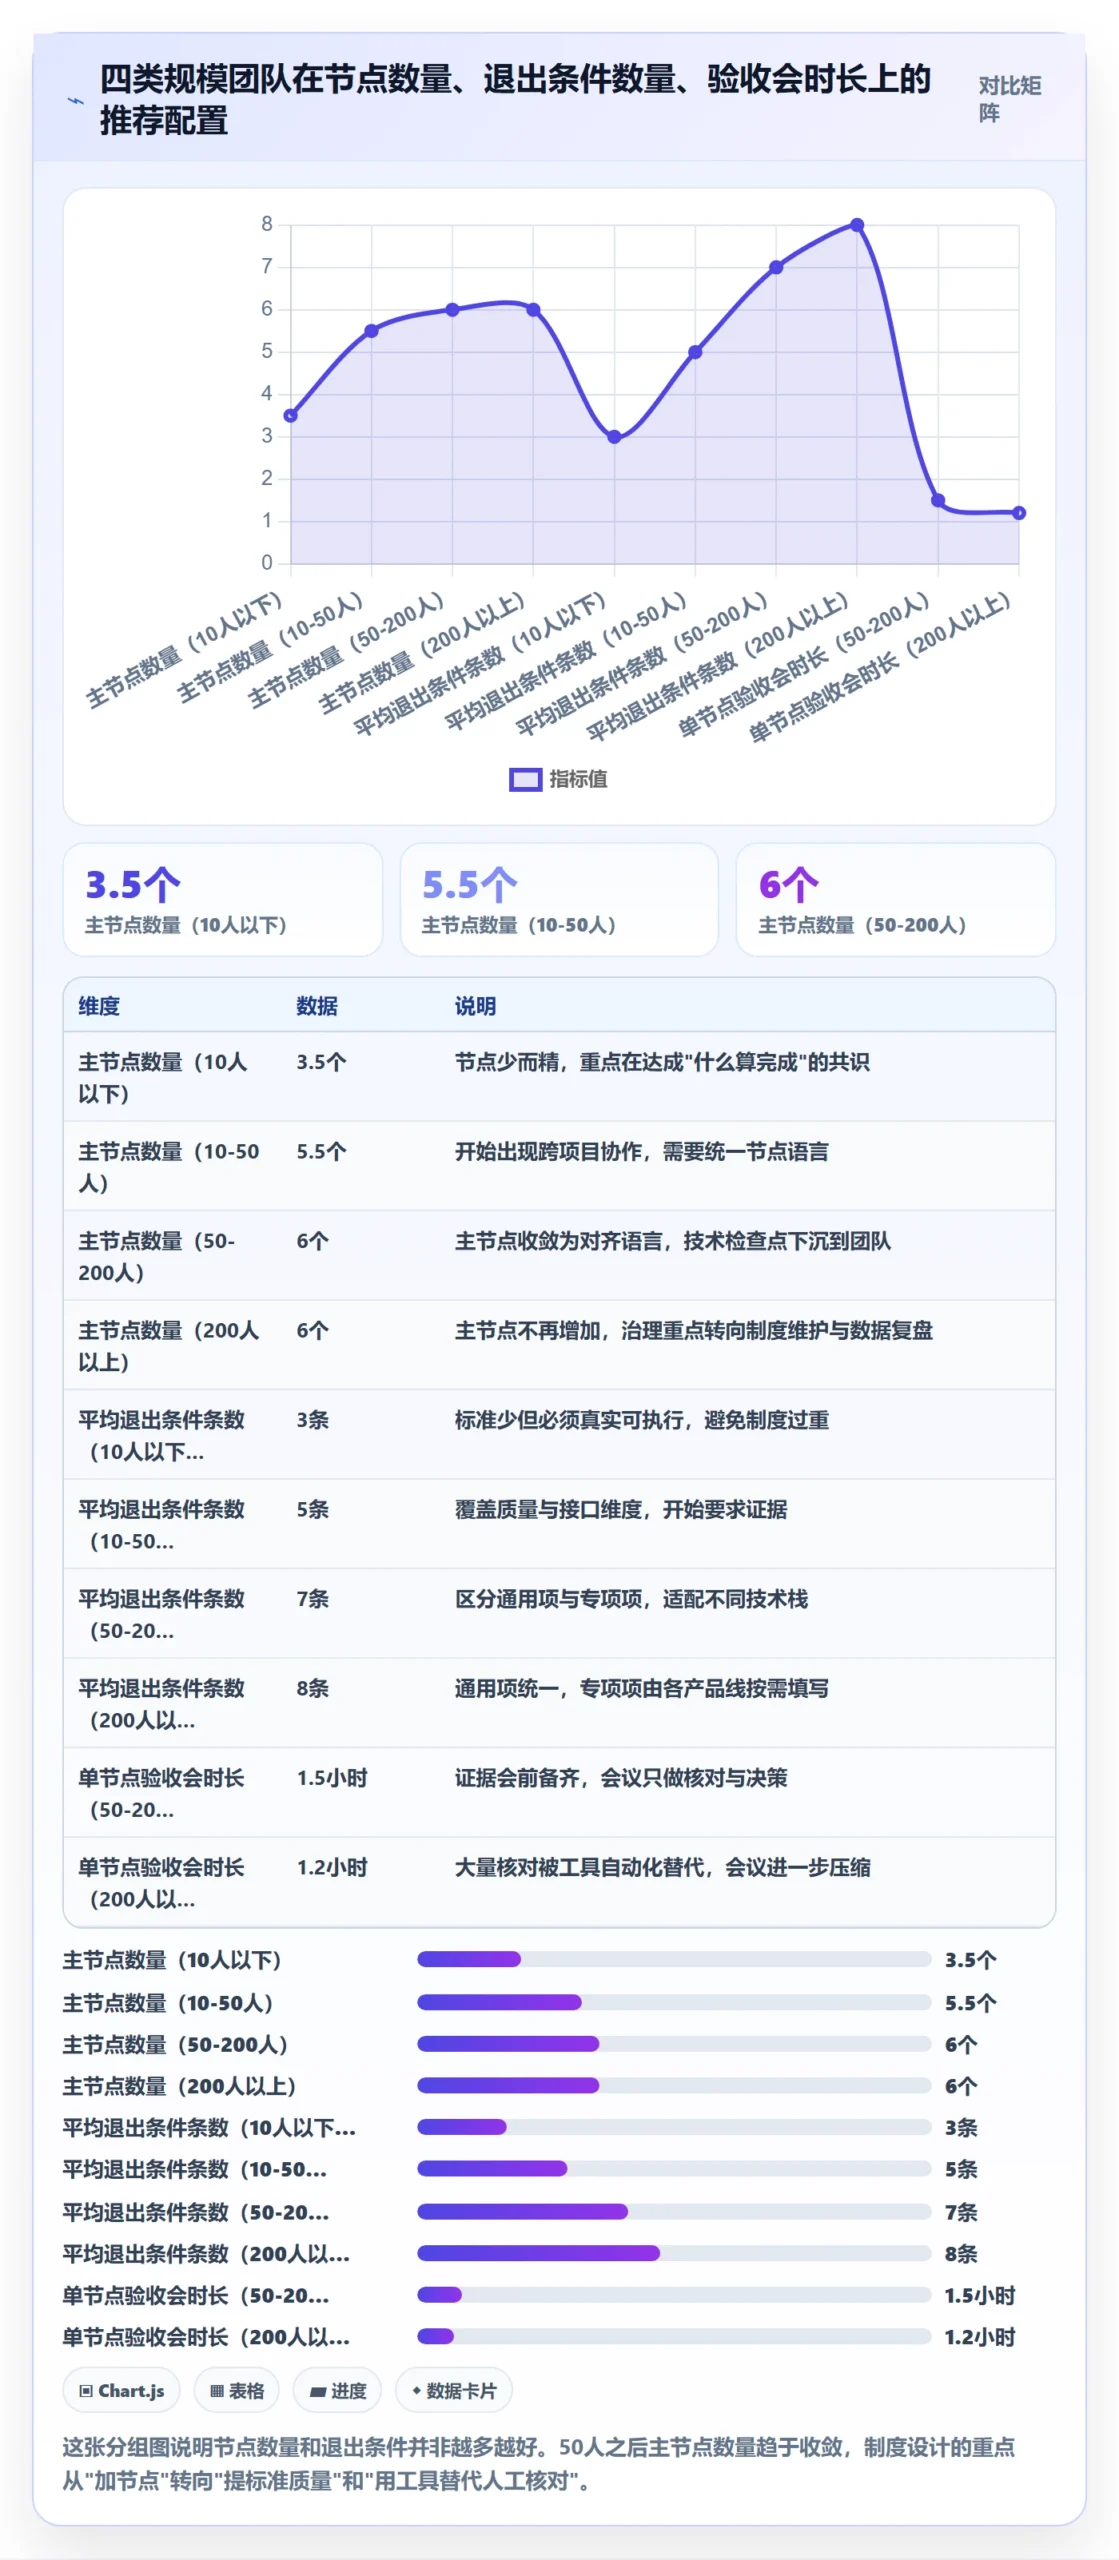Click the 1.5小时 value in the table
Screen dimensions: 1119x2560
(x=332, y=1778)
